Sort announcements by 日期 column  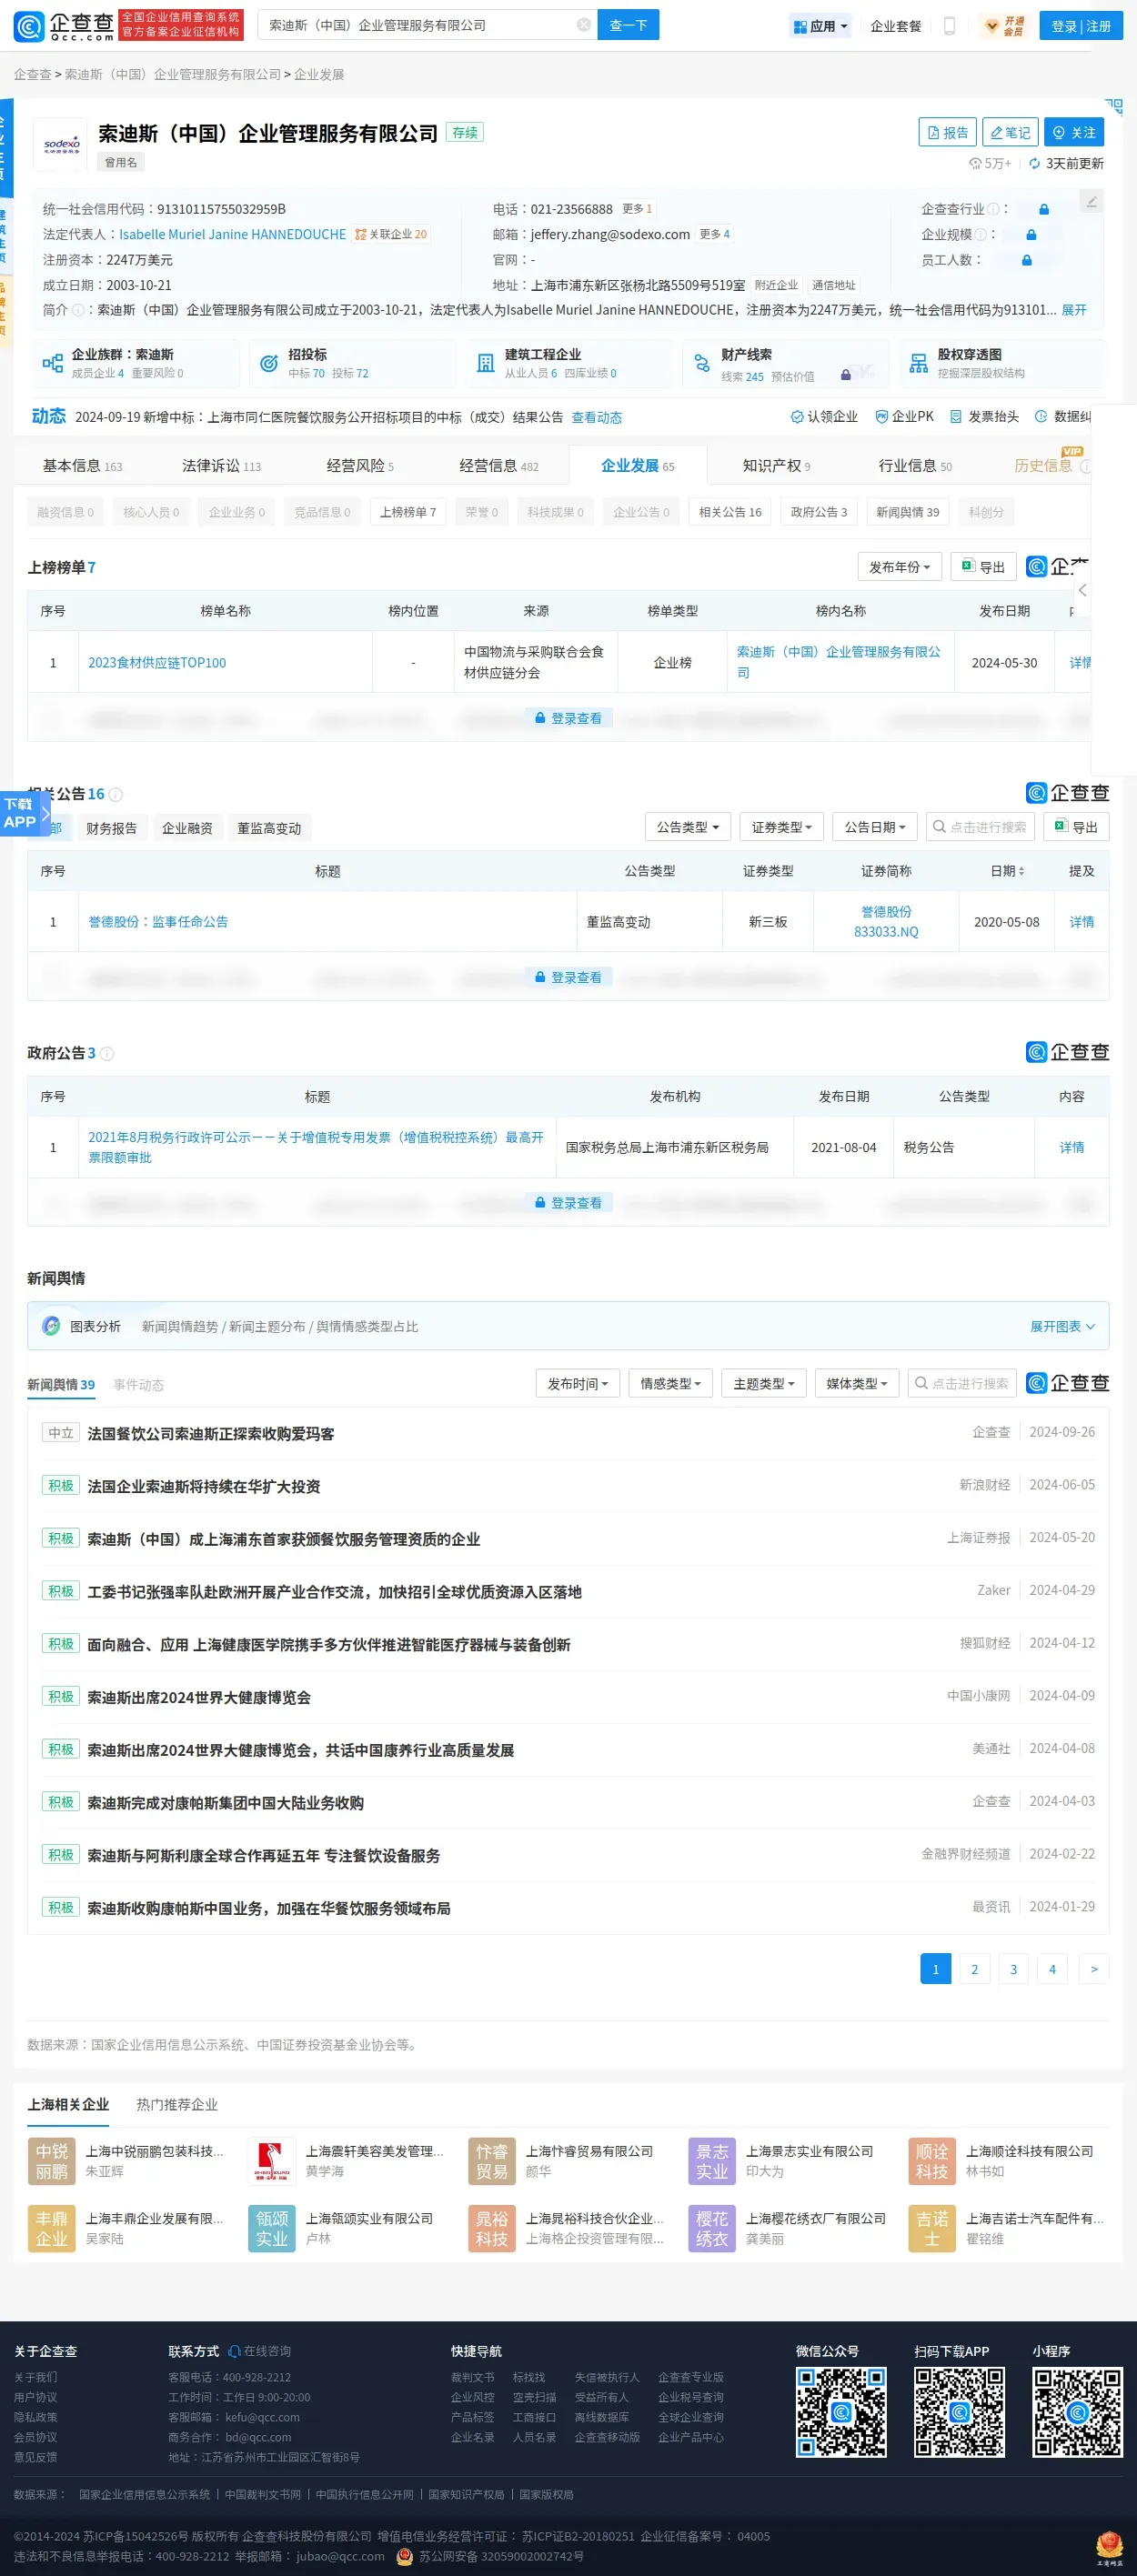pos(1007,871)
